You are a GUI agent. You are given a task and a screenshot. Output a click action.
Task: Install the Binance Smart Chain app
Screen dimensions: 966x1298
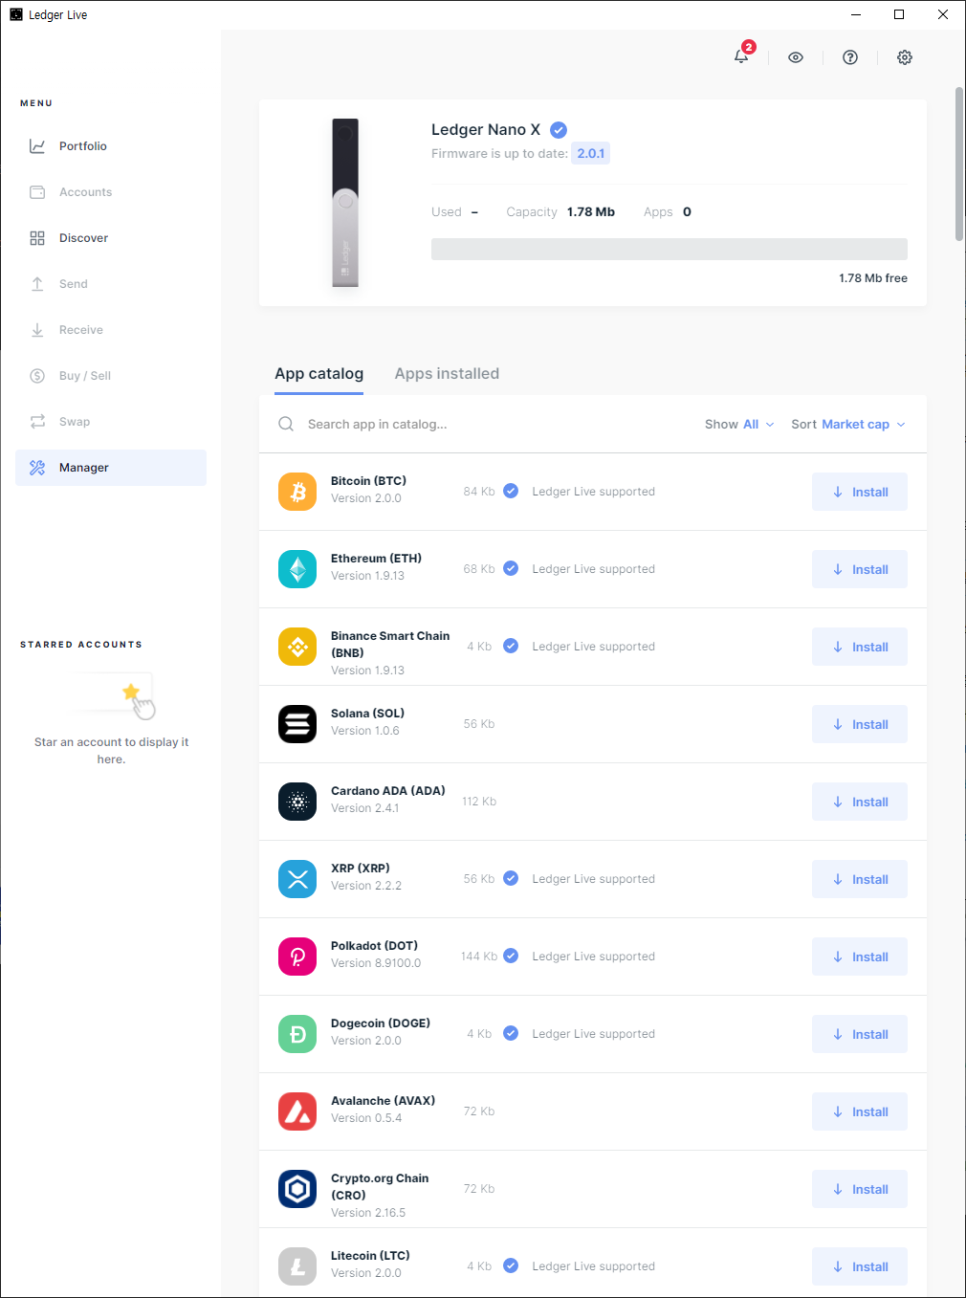click(x=860, y=647)
